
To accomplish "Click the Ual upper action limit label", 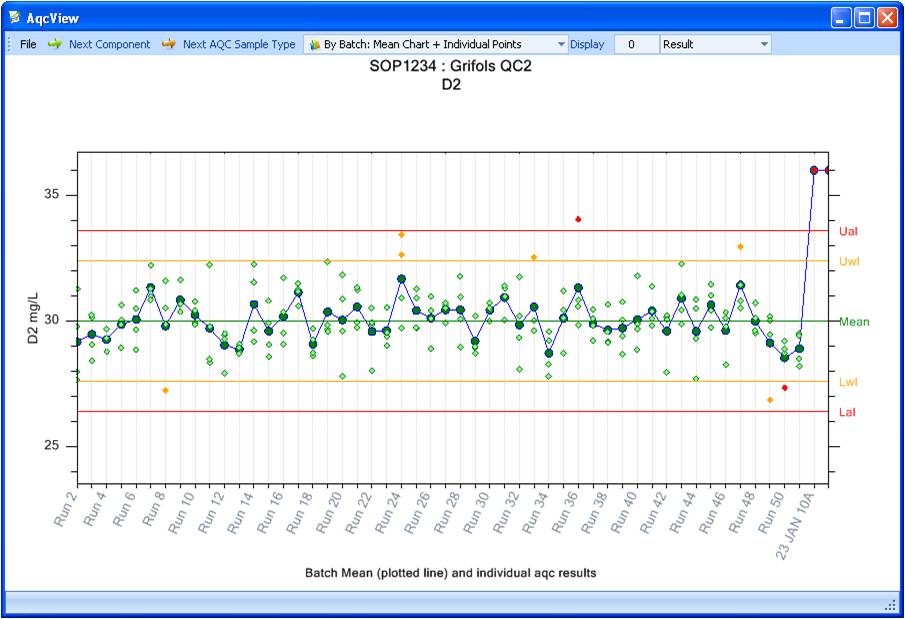I will (848, 231).
